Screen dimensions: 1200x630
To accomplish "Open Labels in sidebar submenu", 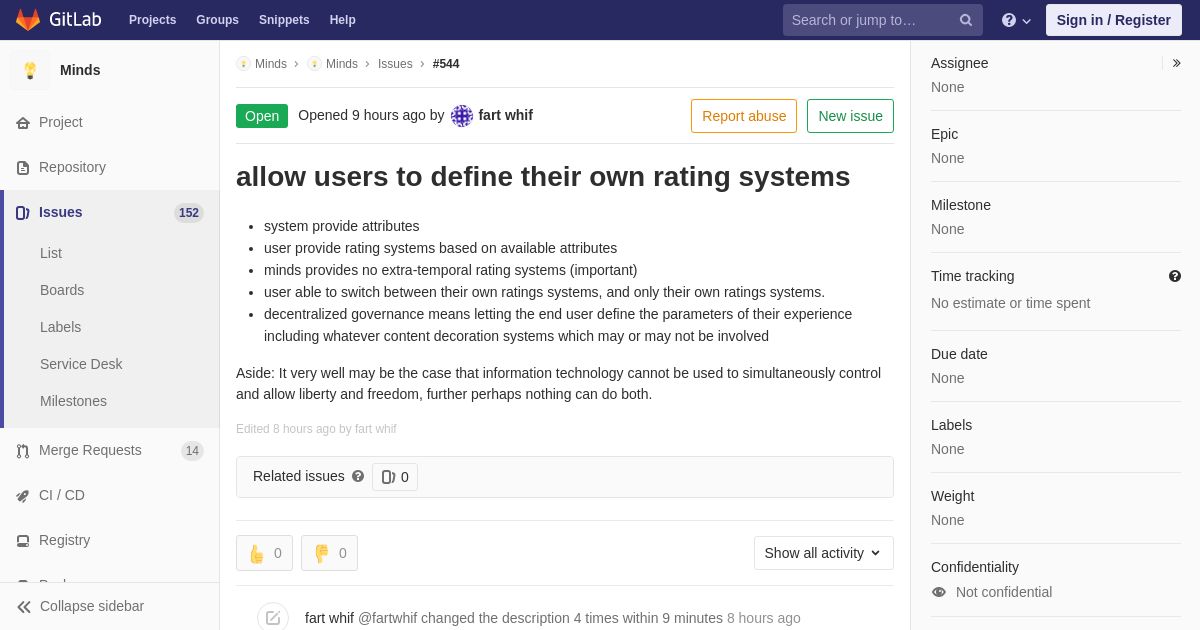I will (x=60, y=327).
